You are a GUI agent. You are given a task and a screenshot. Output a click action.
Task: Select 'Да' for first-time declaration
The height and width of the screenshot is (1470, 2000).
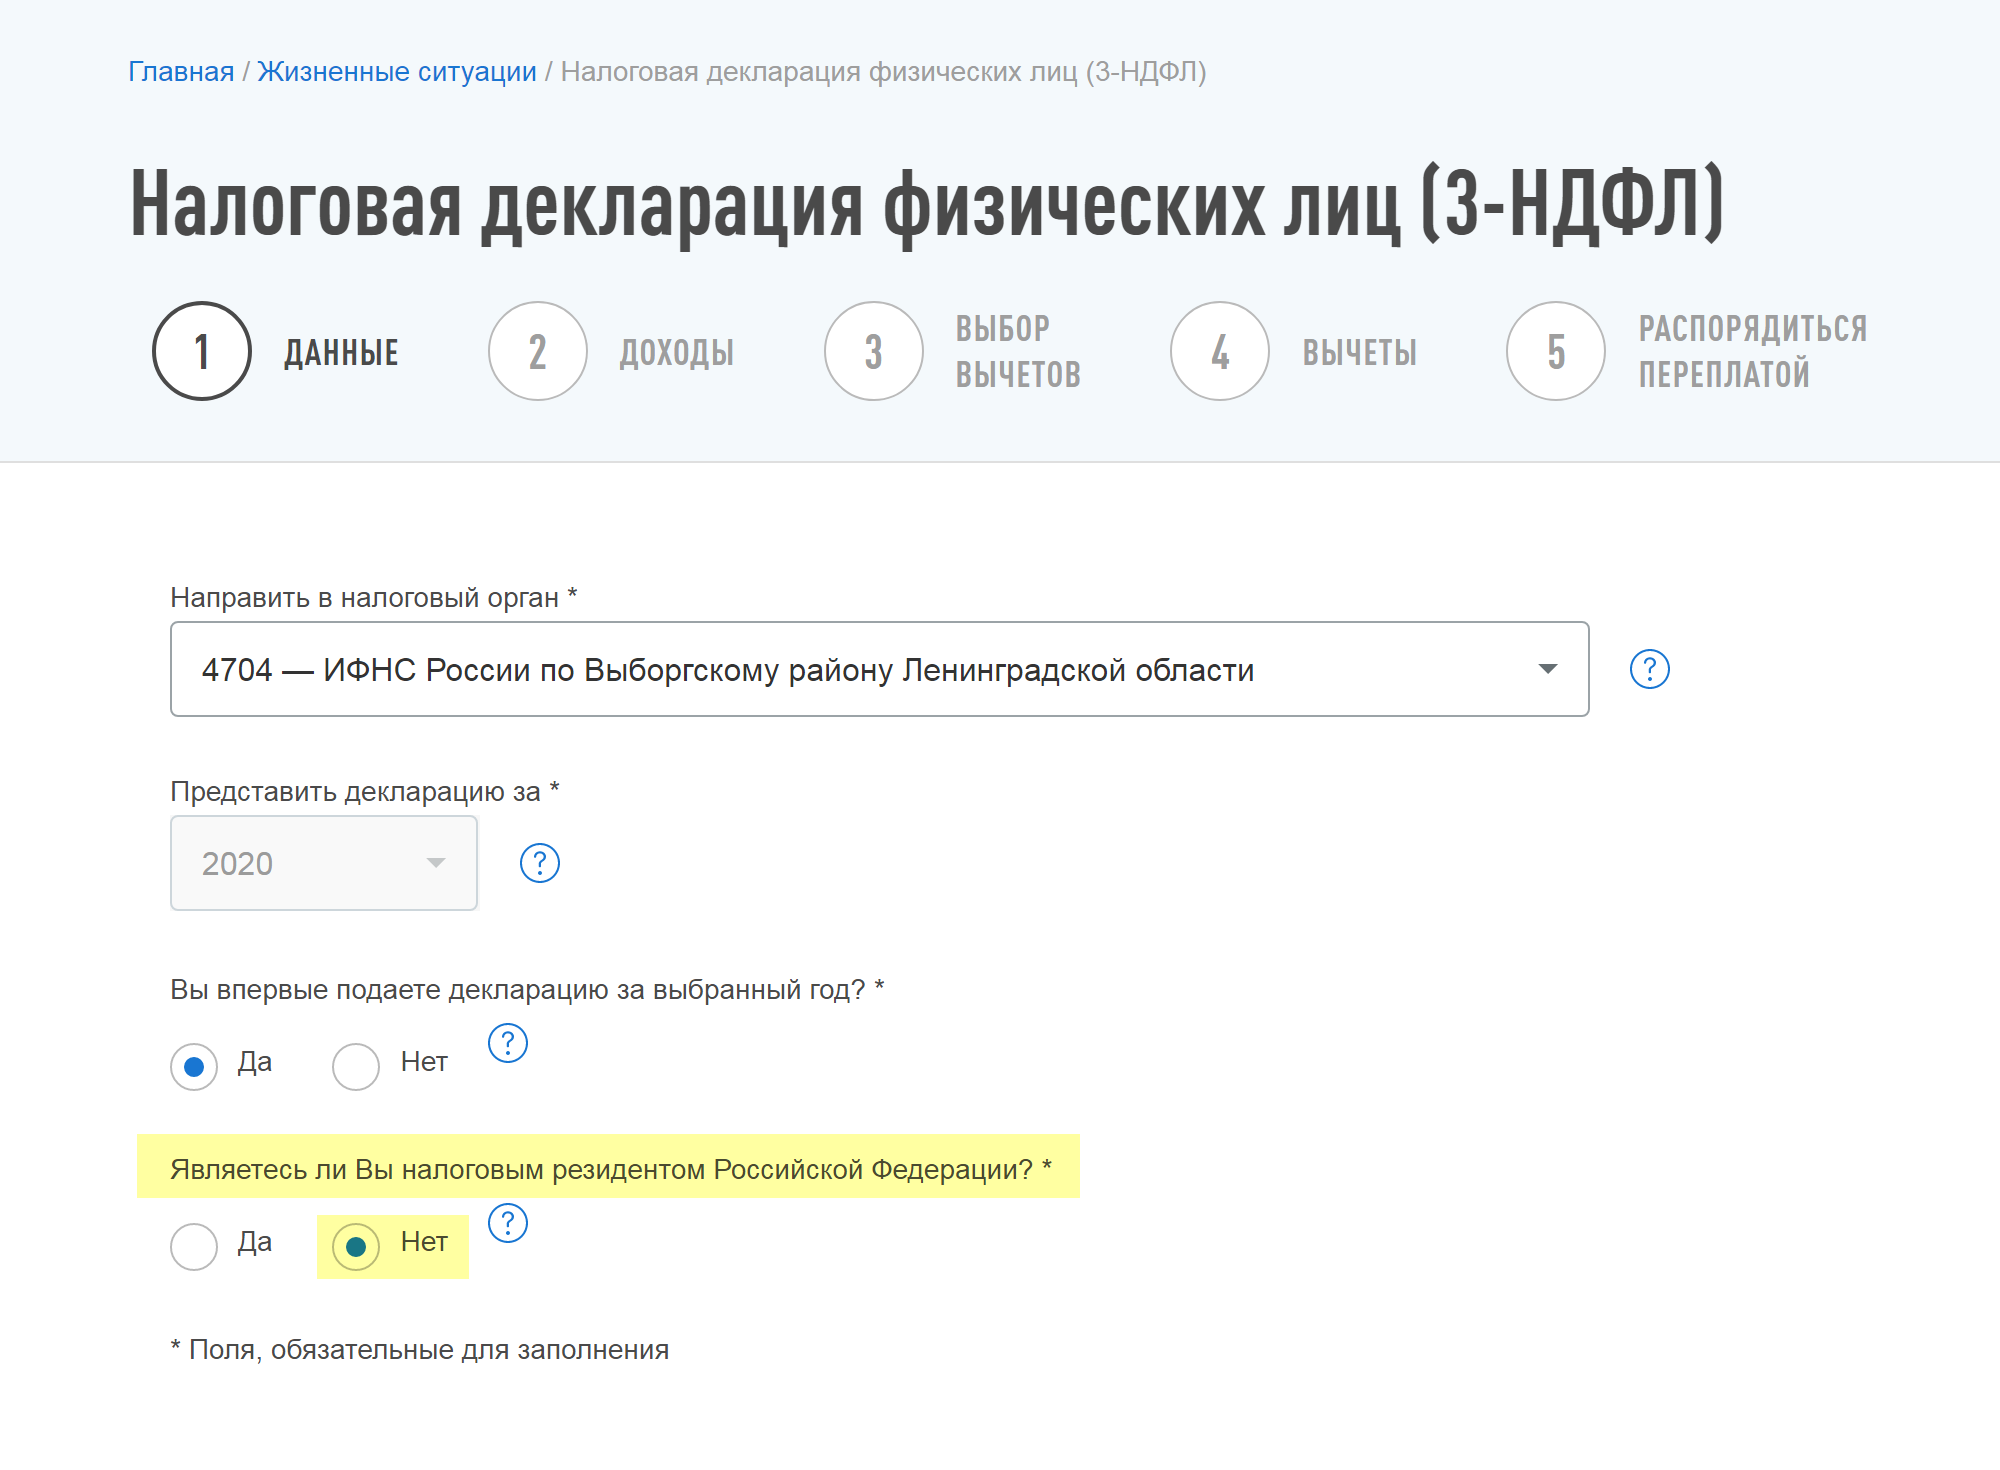pos(194,1066)
